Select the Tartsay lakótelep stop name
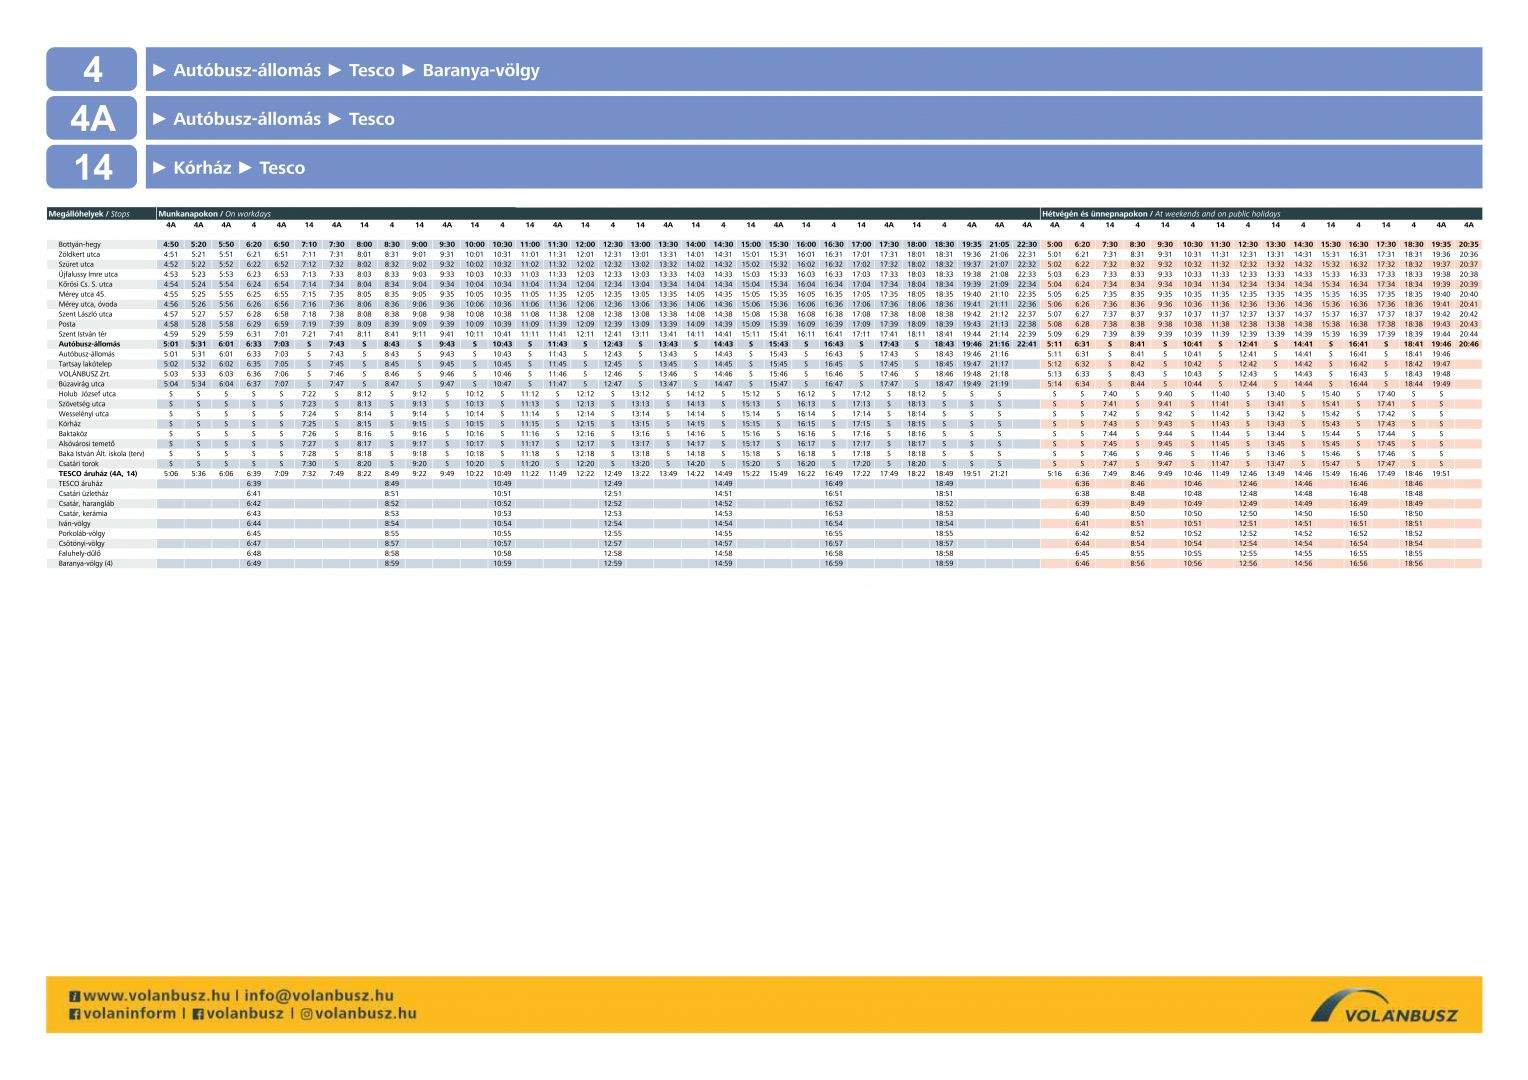1528x1080 pixels. point(85,364)
